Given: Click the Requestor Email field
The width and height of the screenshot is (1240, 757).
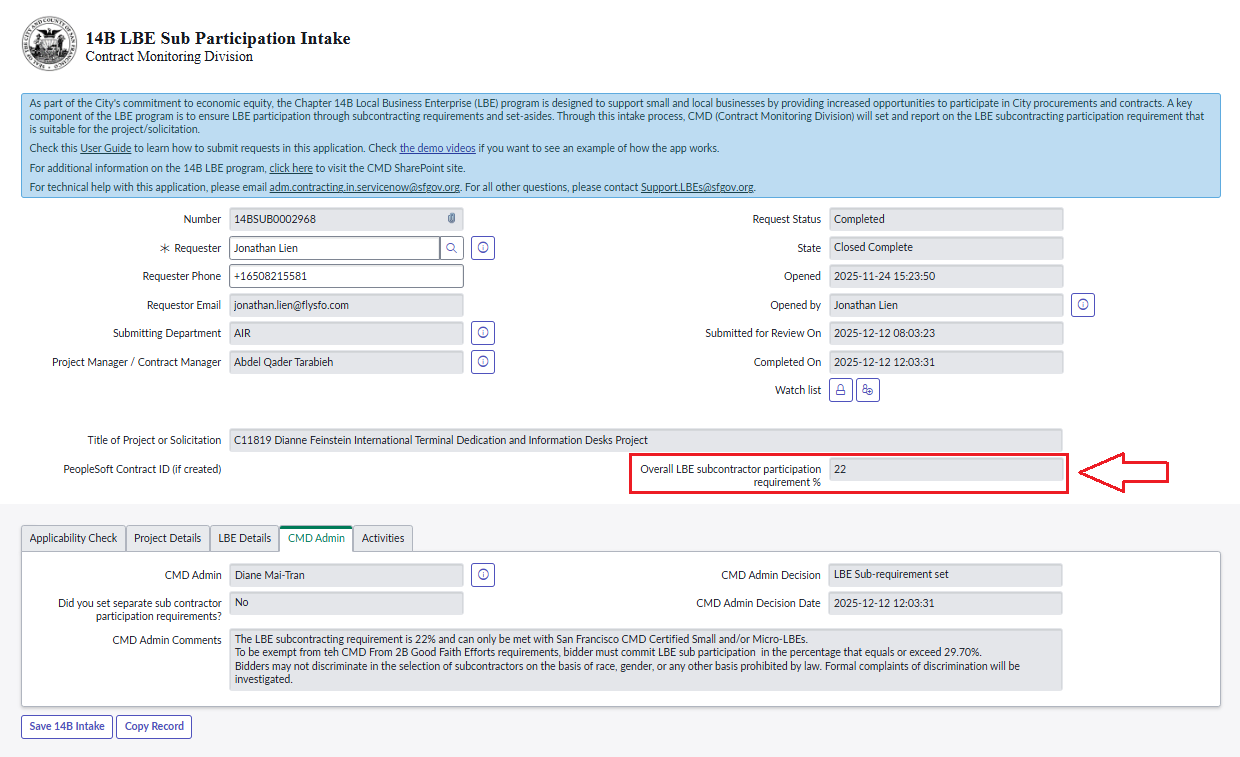Looking at the screenshot, I should [x=346, y=305].
